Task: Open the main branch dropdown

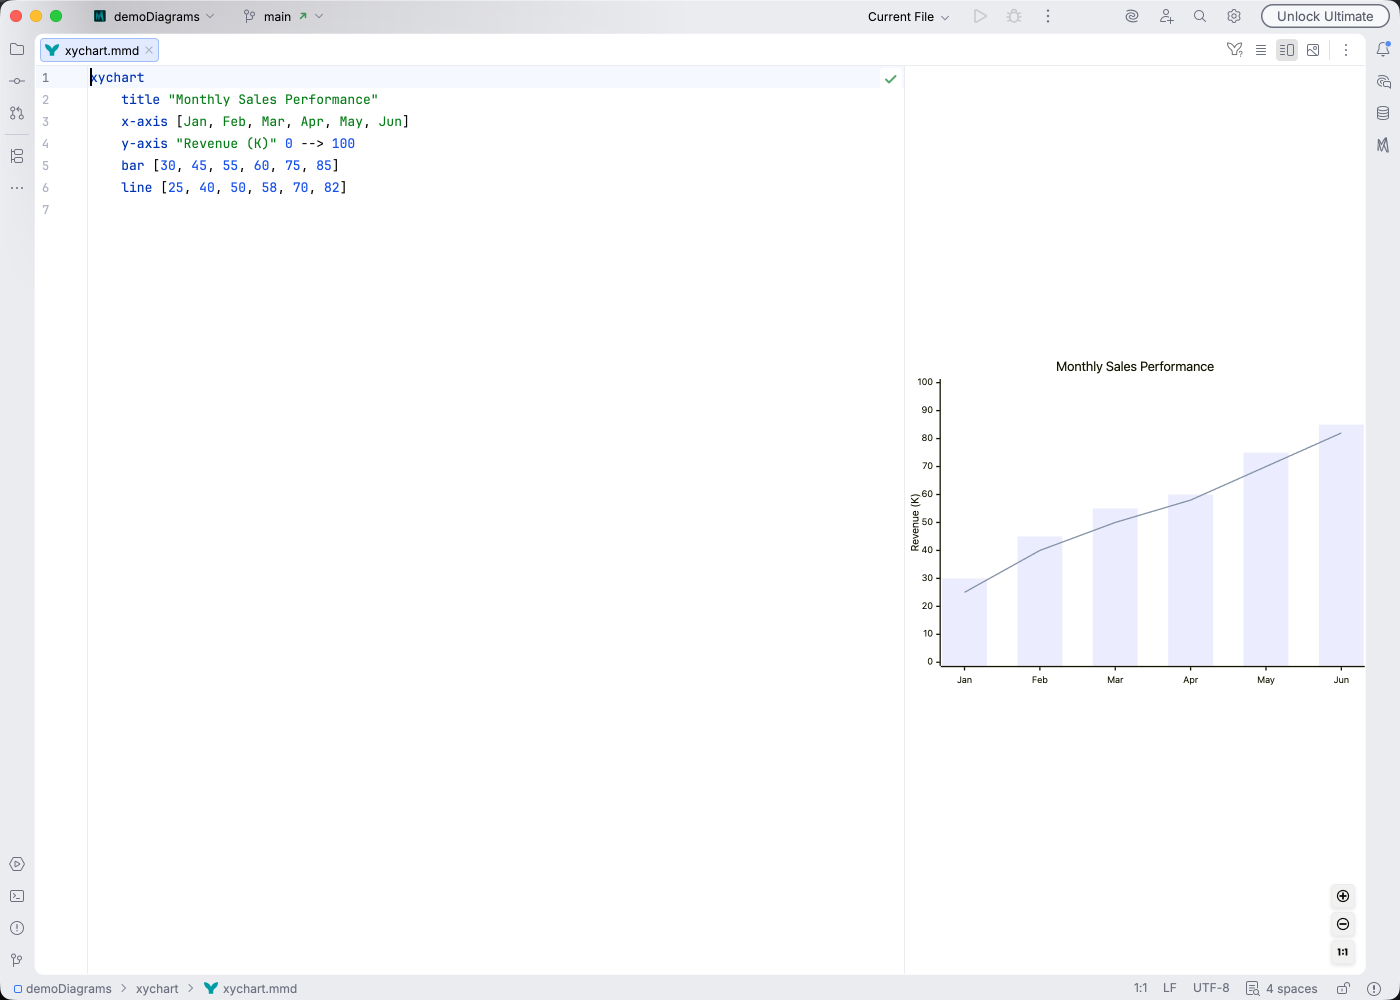Action: point(283,16)
